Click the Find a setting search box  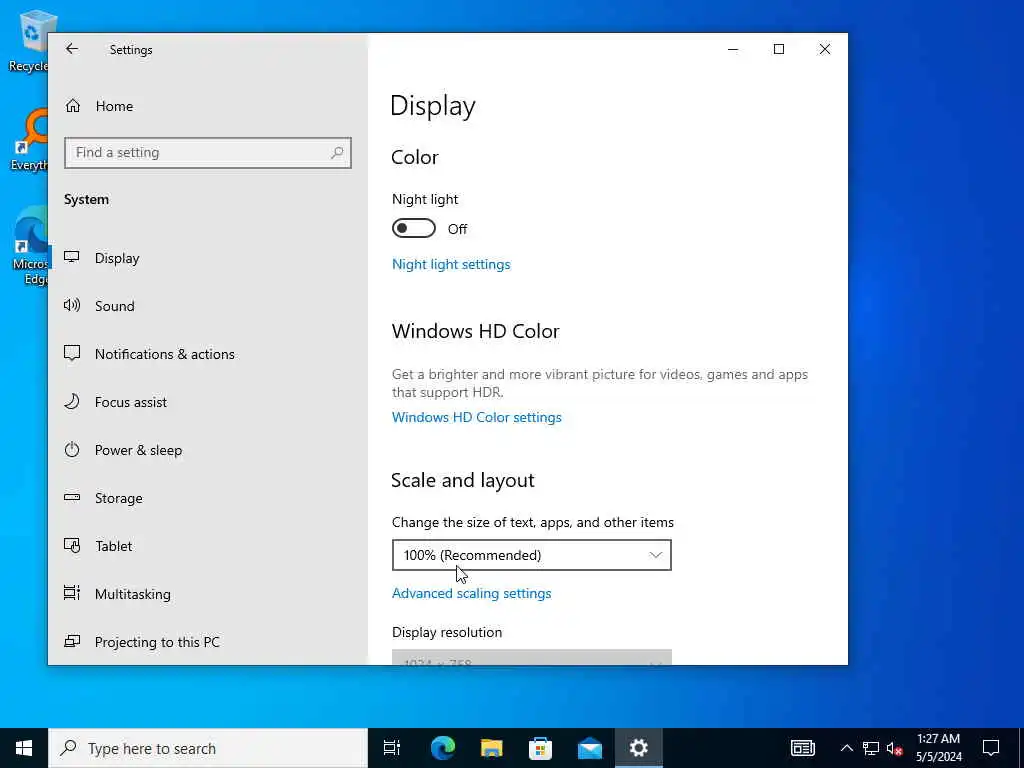pyautogui.click(x=208, y=153)
